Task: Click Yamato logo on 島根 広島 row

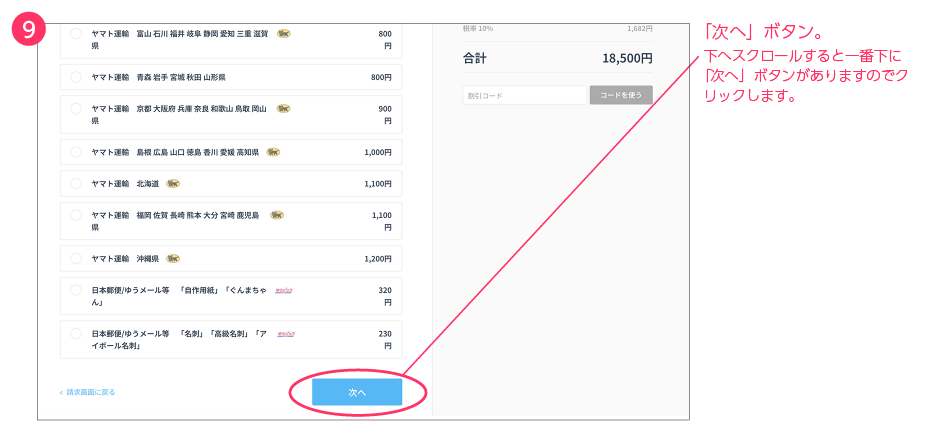Action: point(273,153)
